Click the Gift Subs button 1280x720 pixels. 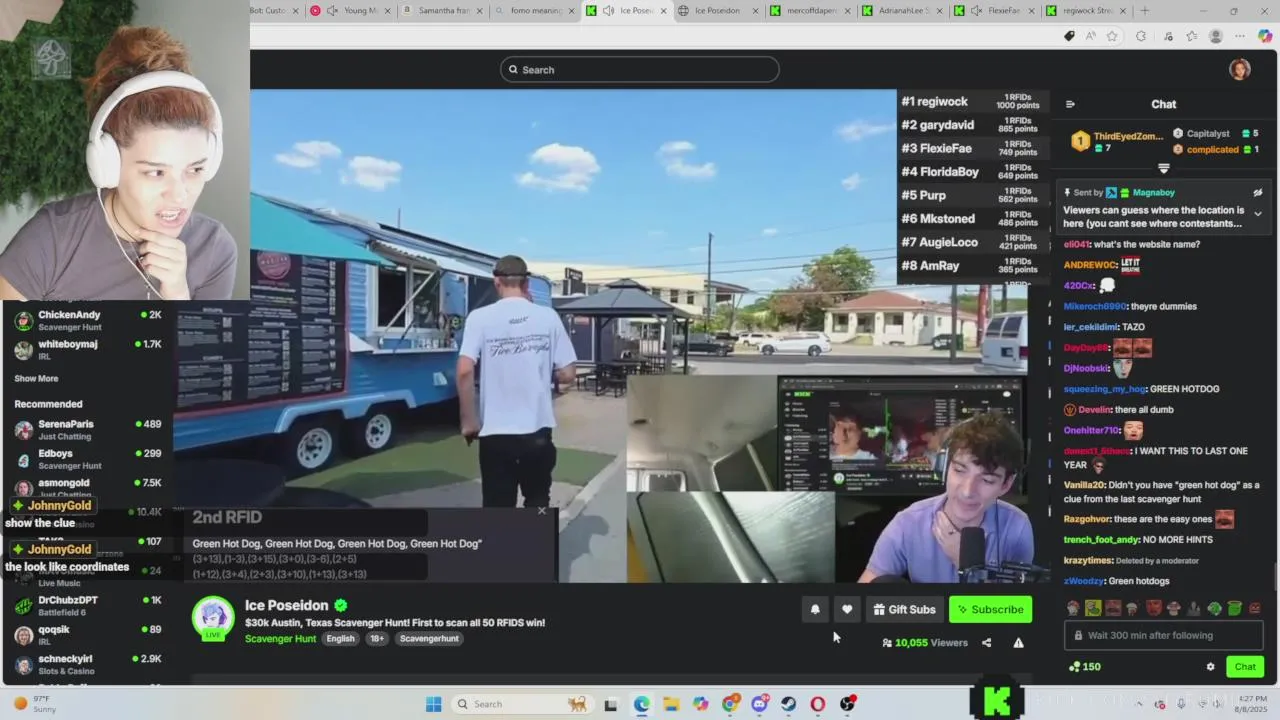pyautogui.click(x=904, y=610)
